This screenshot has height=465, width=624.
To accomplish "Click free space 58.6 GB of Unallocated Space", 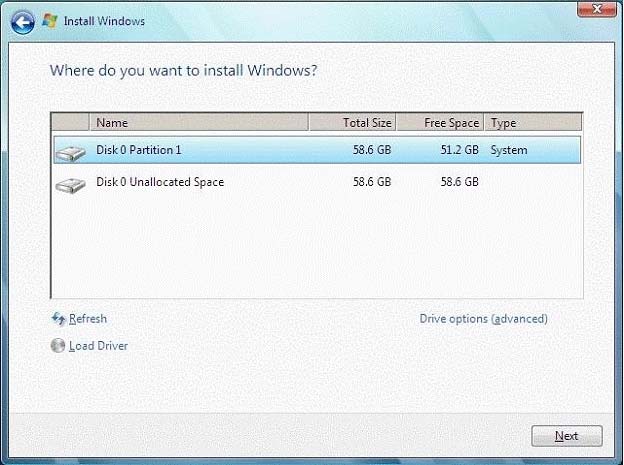I will click(459, 182).
